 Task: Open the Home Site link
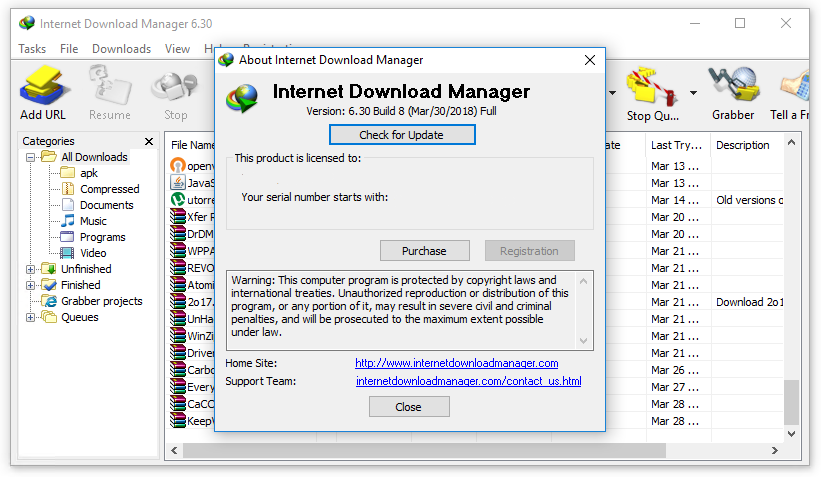pos(457,363)
